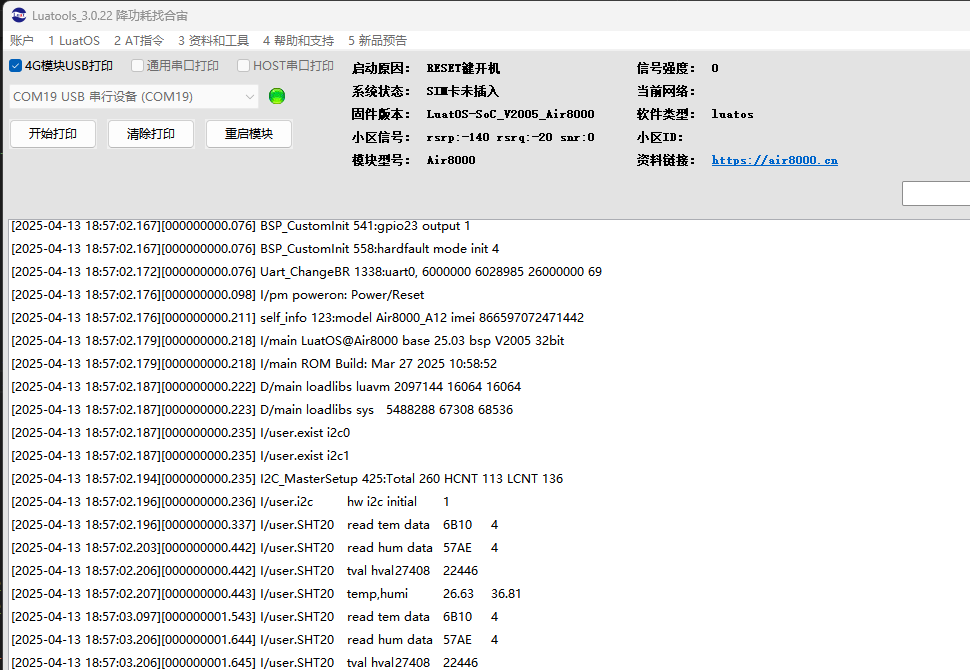Select 'read hum data' line at 18:57:02.203
The height and width of the screenshot is (670, 970).
click(x=255, y=548)
